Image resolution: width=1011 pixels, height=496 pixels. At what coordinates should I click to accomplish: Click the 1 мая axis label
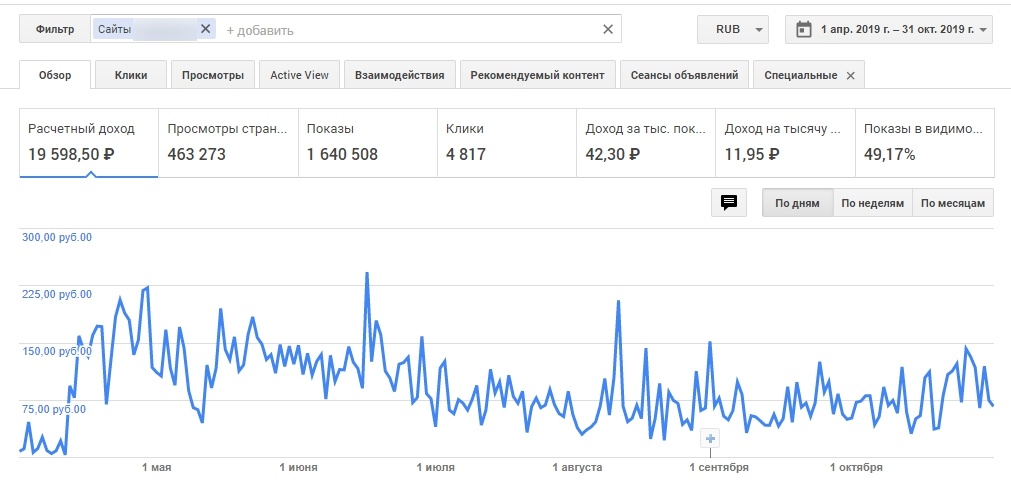pyautogui.click(x=157, y=467)
